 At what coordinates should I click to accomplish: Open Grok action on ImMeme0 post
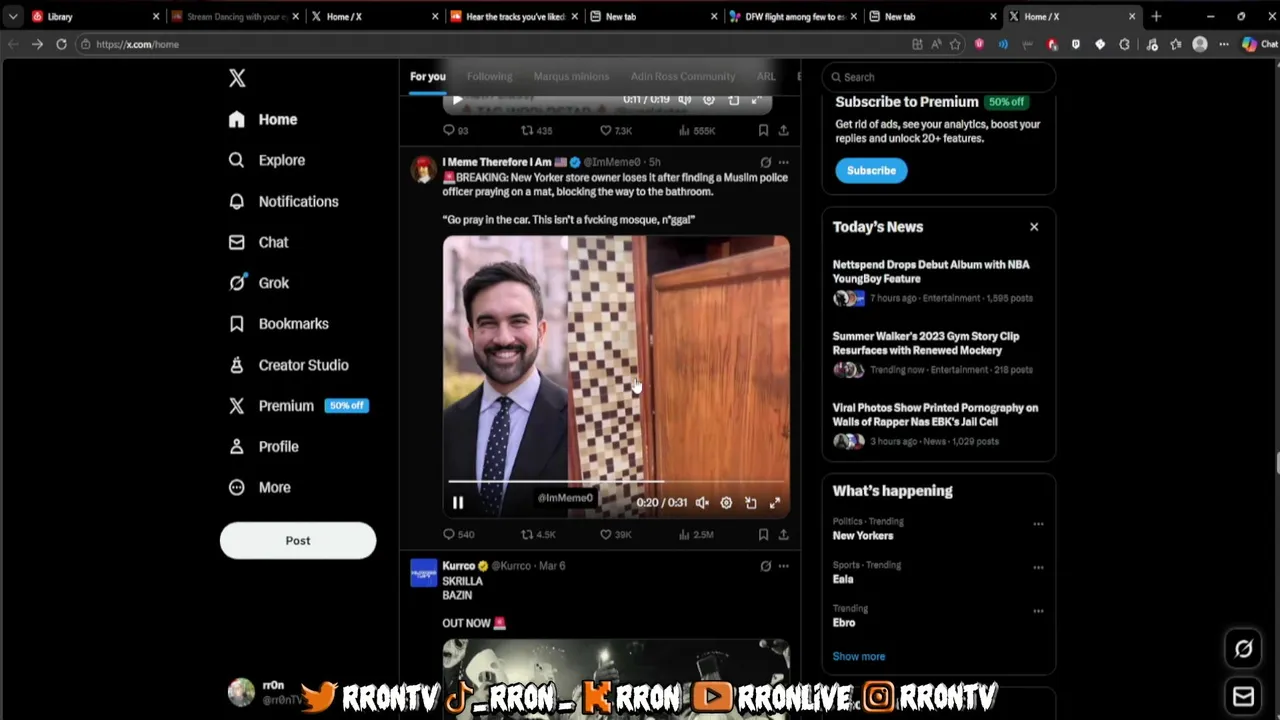coord(765,162)
